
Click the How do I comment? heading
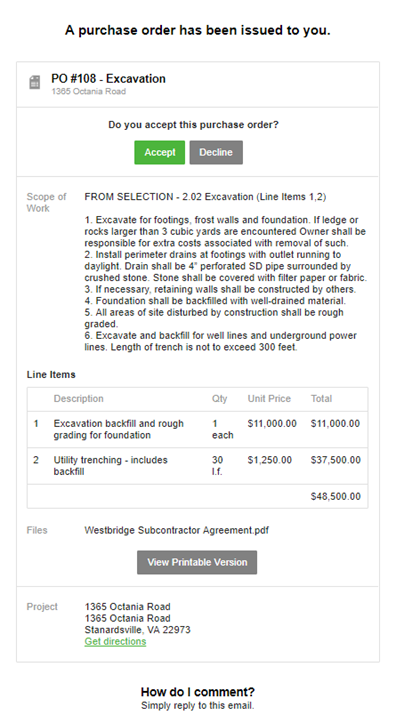[x=198, y=691]
